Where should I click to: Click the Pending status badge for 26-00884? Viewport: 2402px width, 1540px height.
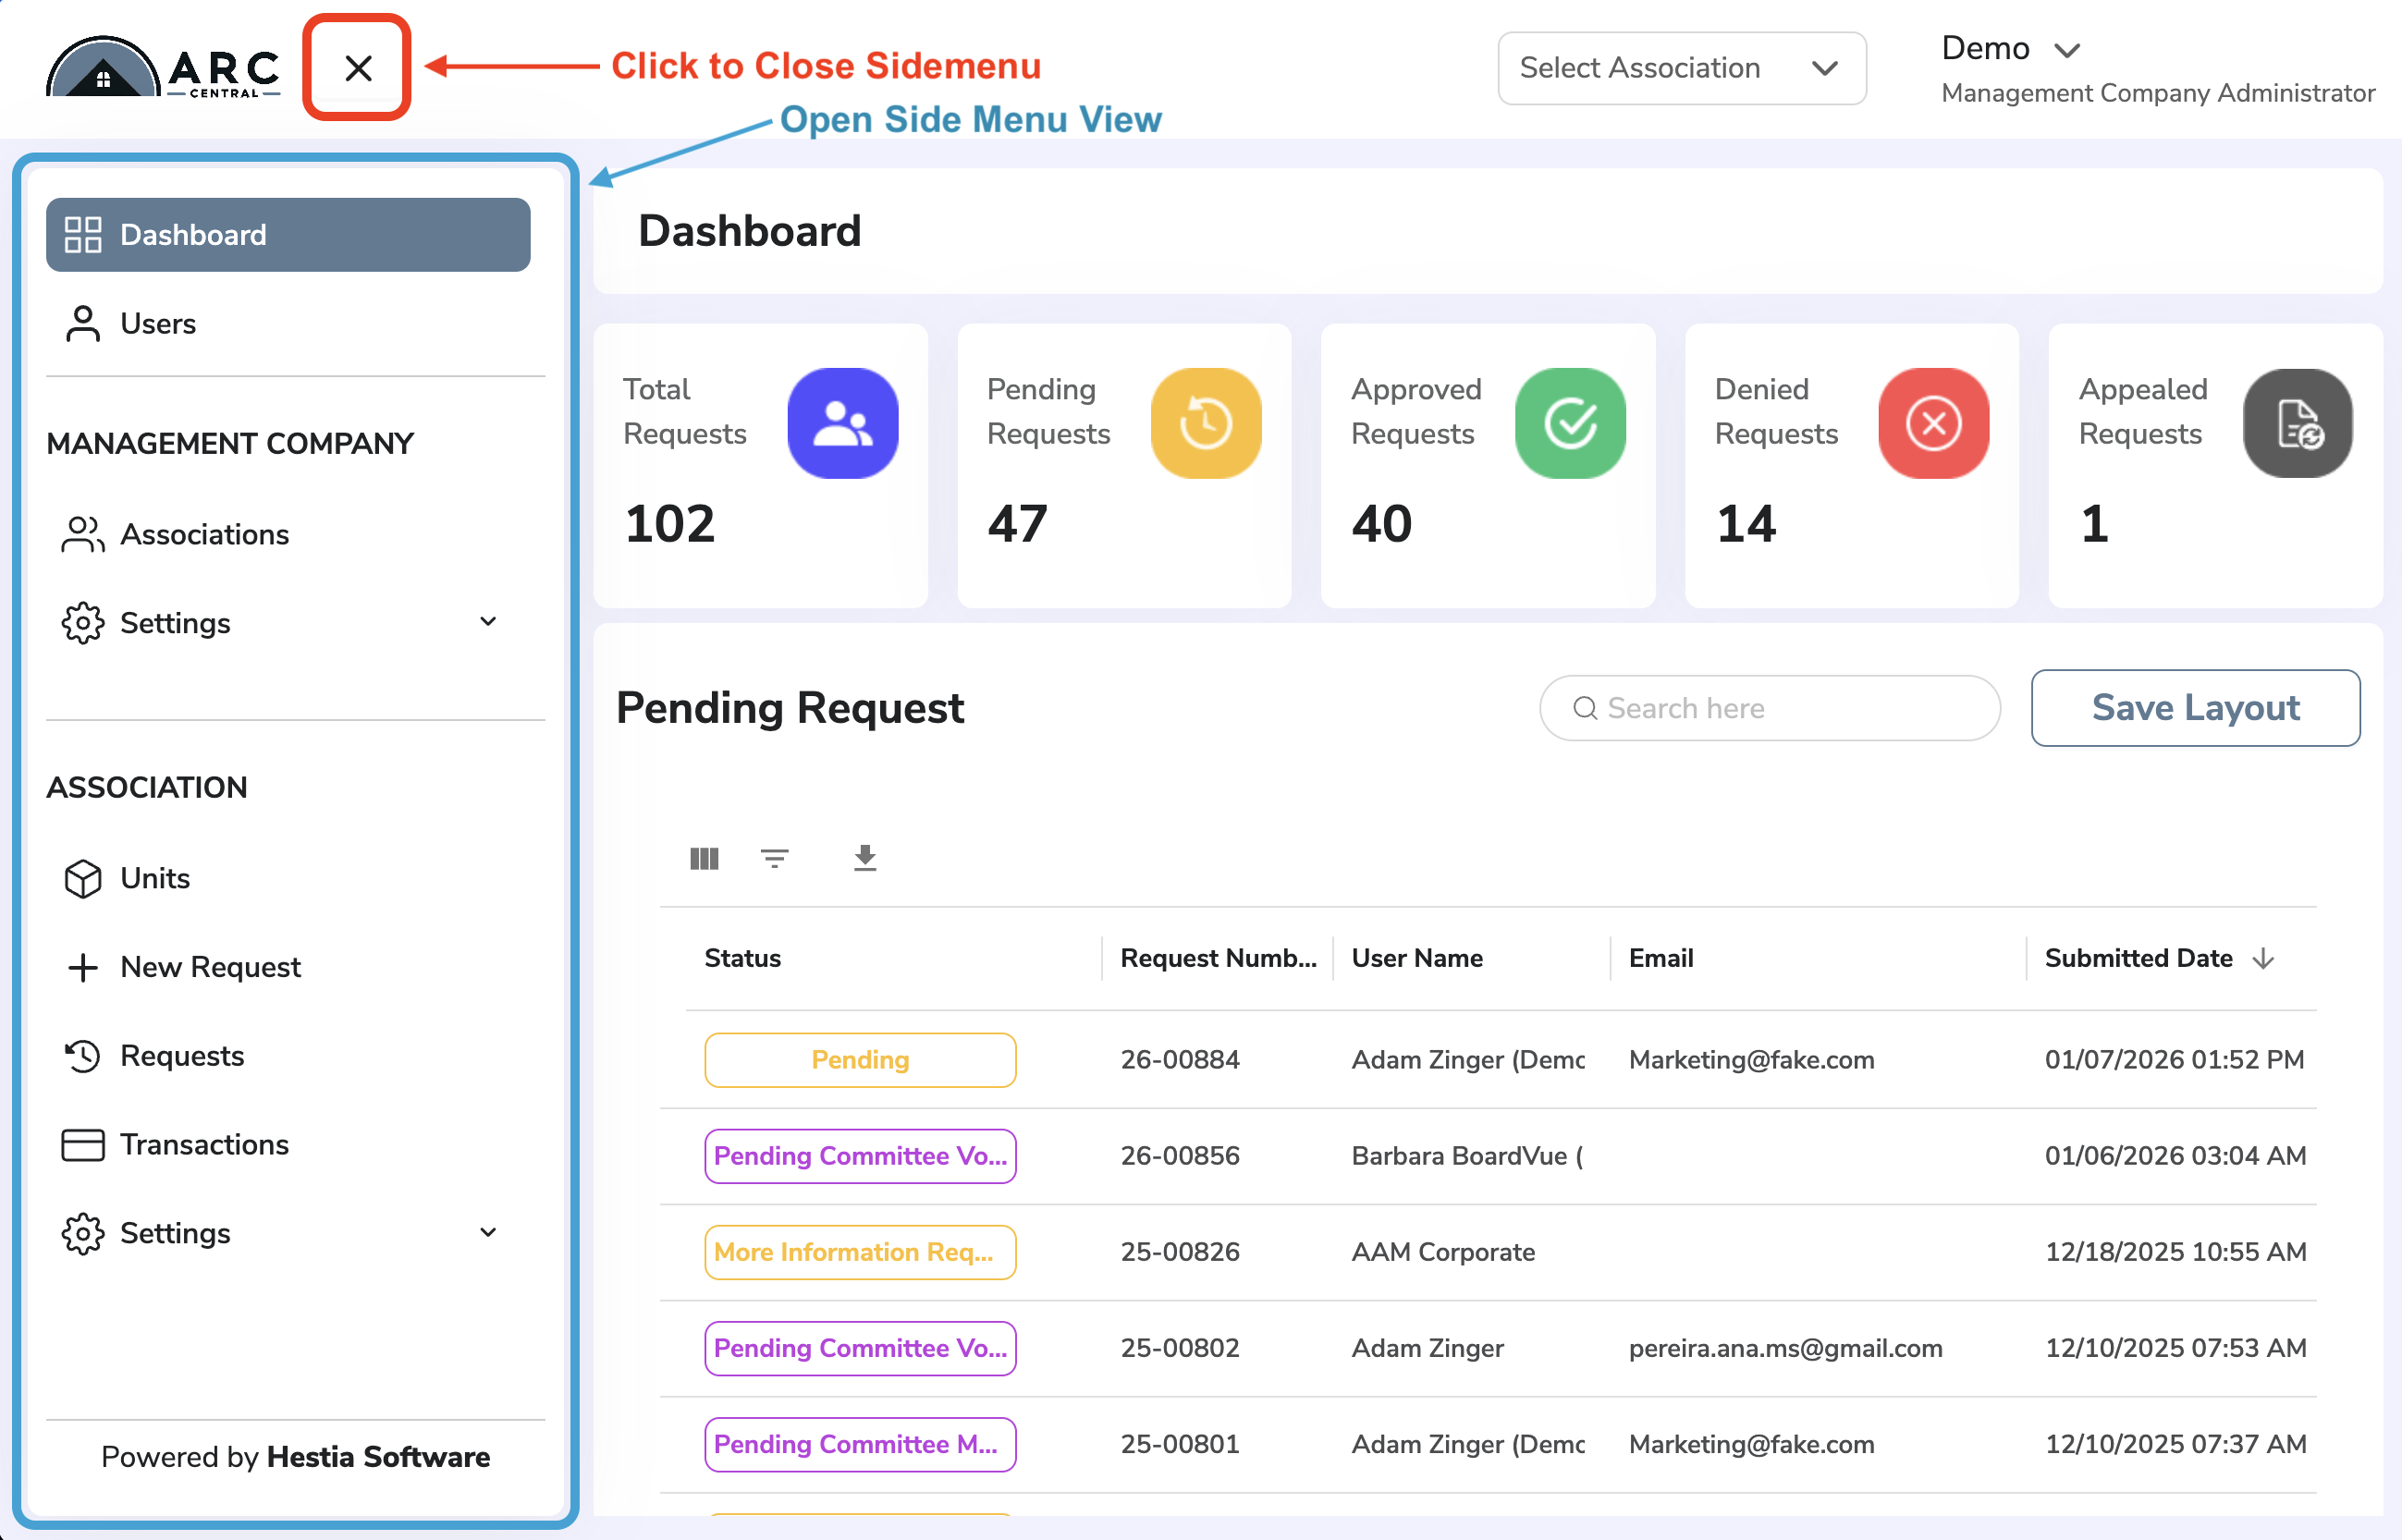point(860,1059)
